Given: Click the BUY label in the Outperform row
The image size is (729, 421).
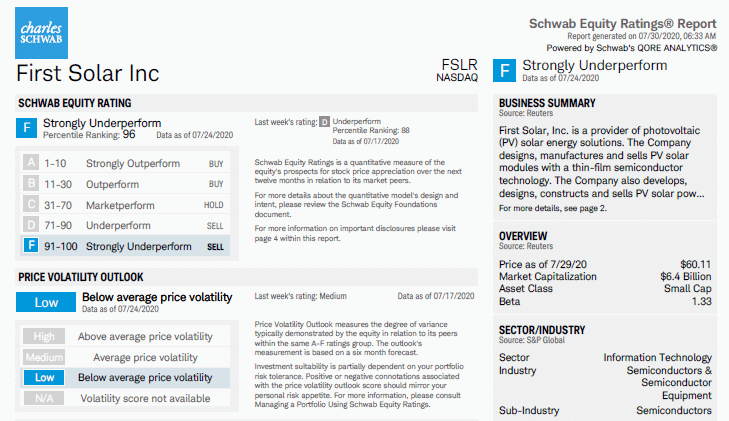Looking at the screenshot, I should point(216,184).
